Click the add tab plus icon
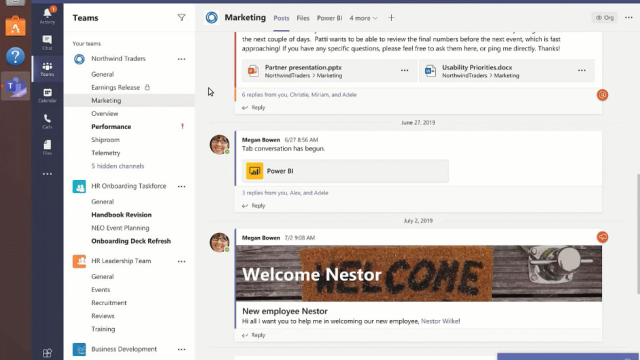 [x=391, y=18]
